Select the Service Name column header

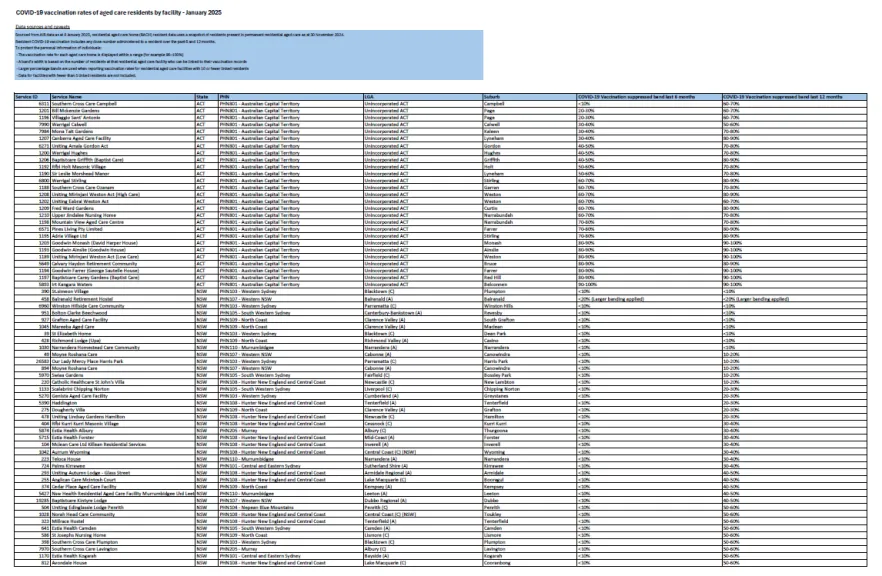click(123, 97)
